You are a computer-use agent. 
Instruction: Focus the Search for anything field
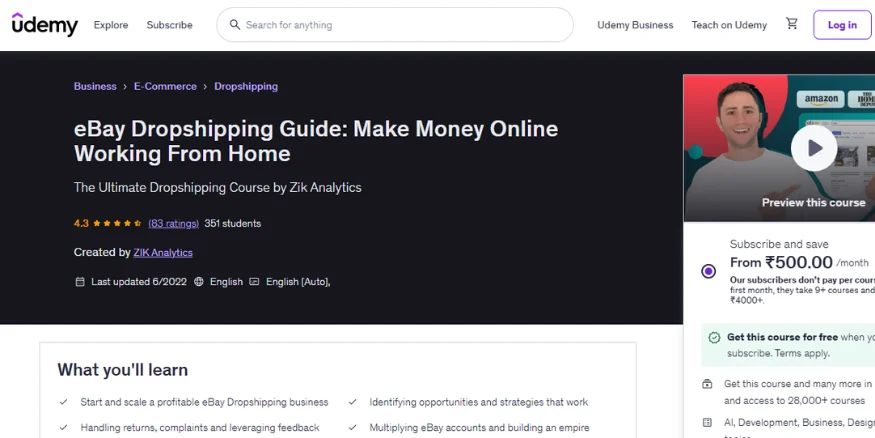pos(395,25)
